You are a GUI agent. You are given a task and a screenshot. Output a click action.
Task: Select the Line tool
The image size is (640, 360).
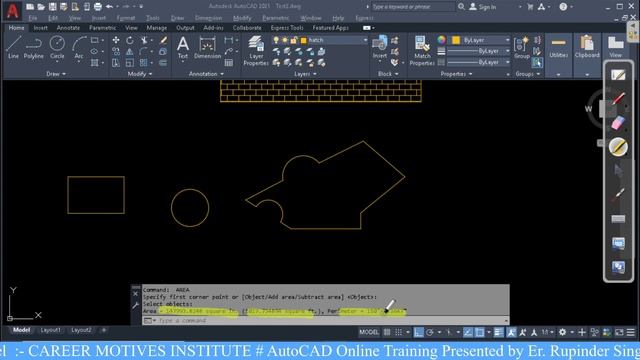click(13, 47)
